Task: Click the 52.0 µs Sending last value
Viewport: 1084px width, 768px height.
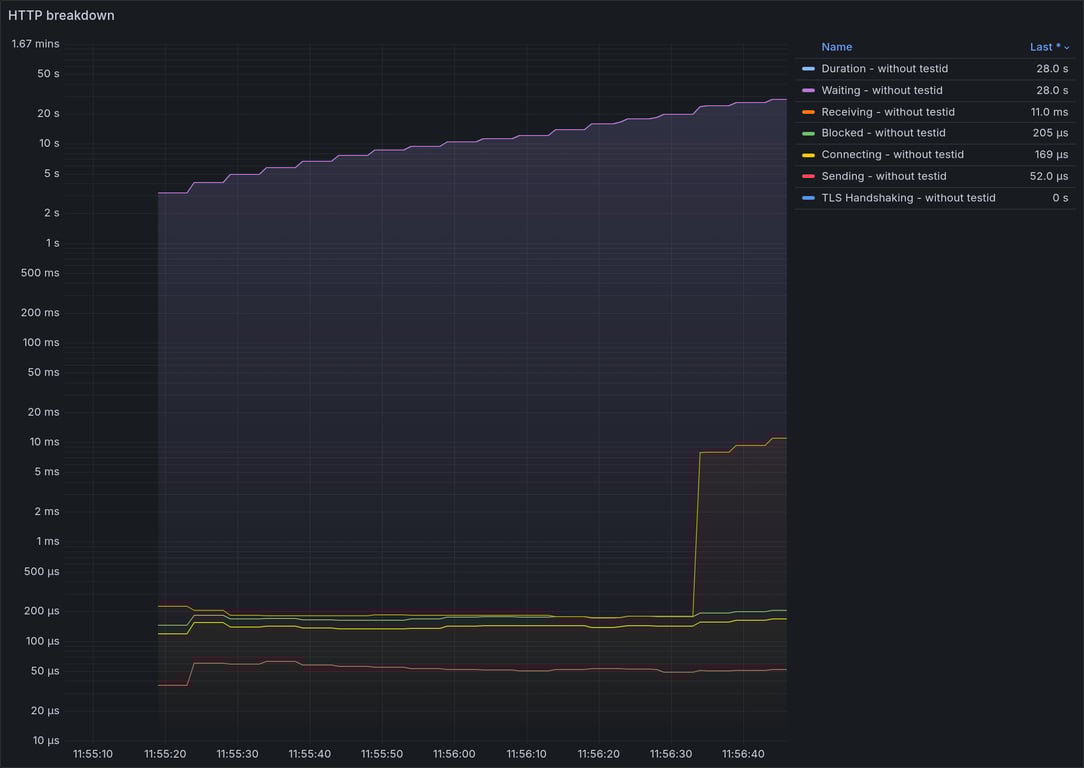Action: pos(1049,176)
